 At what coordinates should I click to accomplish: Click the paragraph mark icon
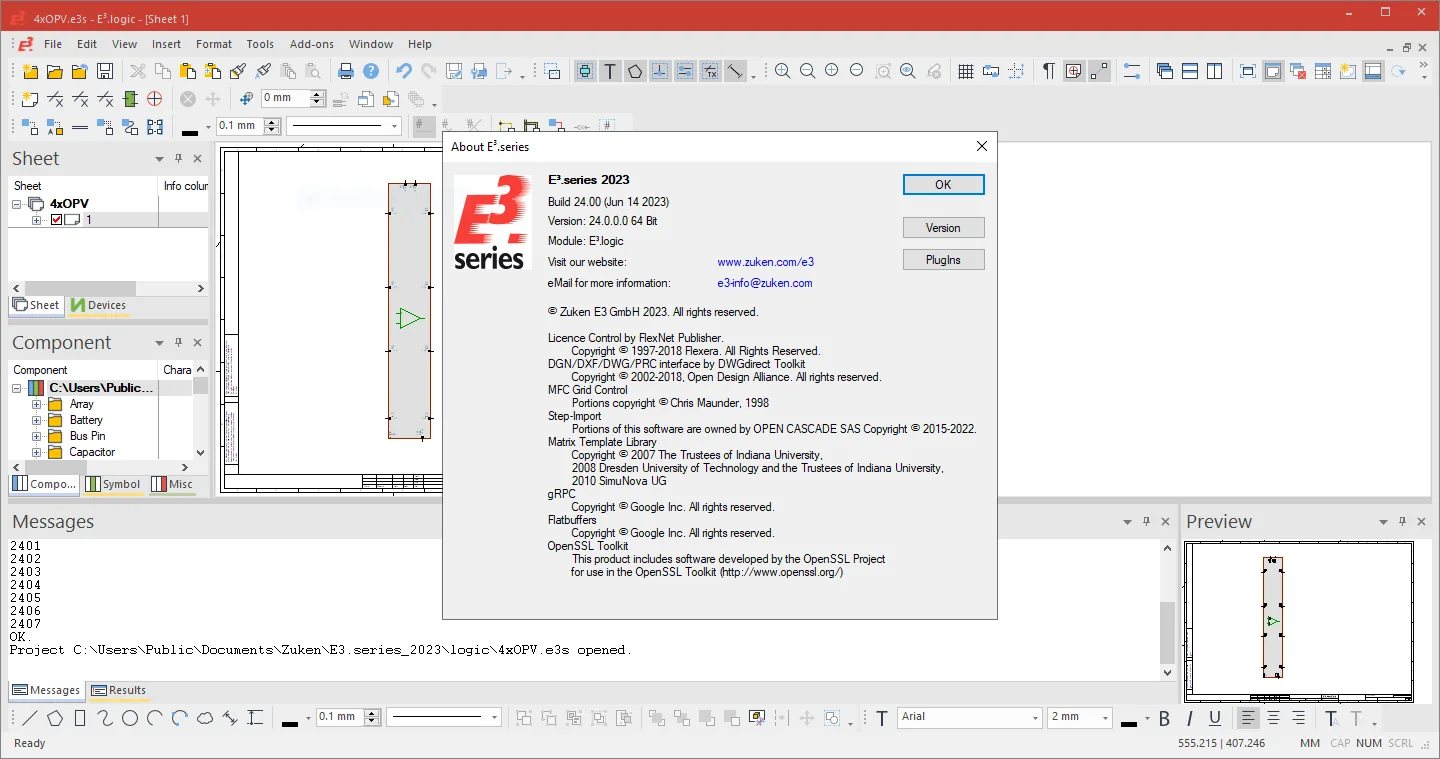click(x=1048, y=71)
